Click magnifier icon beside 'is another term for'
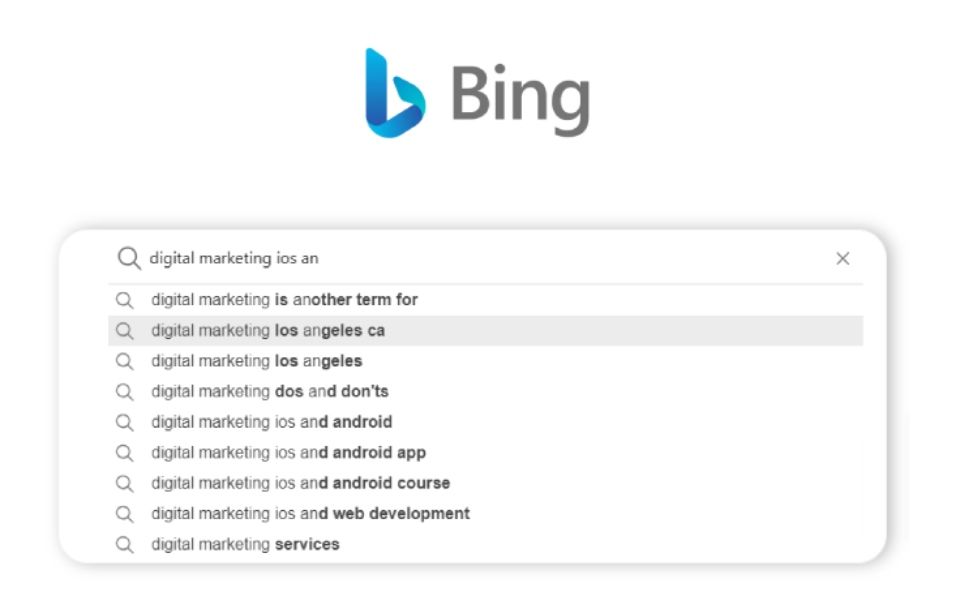Image resolution: width=960 pixels, height=609 pixels. (x=124, y=300)
